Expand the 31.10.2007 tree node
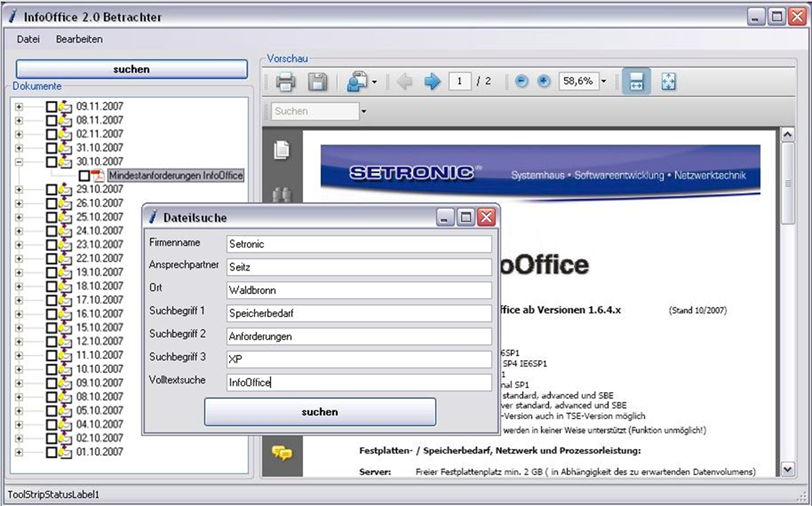This screenshot has height=506, width=812. (x=19, y=148)
